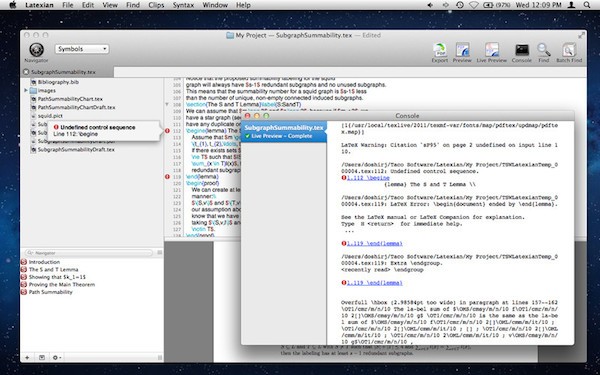Image resolution: width=600 pixels, height=375 pixels.
Task: Open the Apple menu
Action: 13,5
